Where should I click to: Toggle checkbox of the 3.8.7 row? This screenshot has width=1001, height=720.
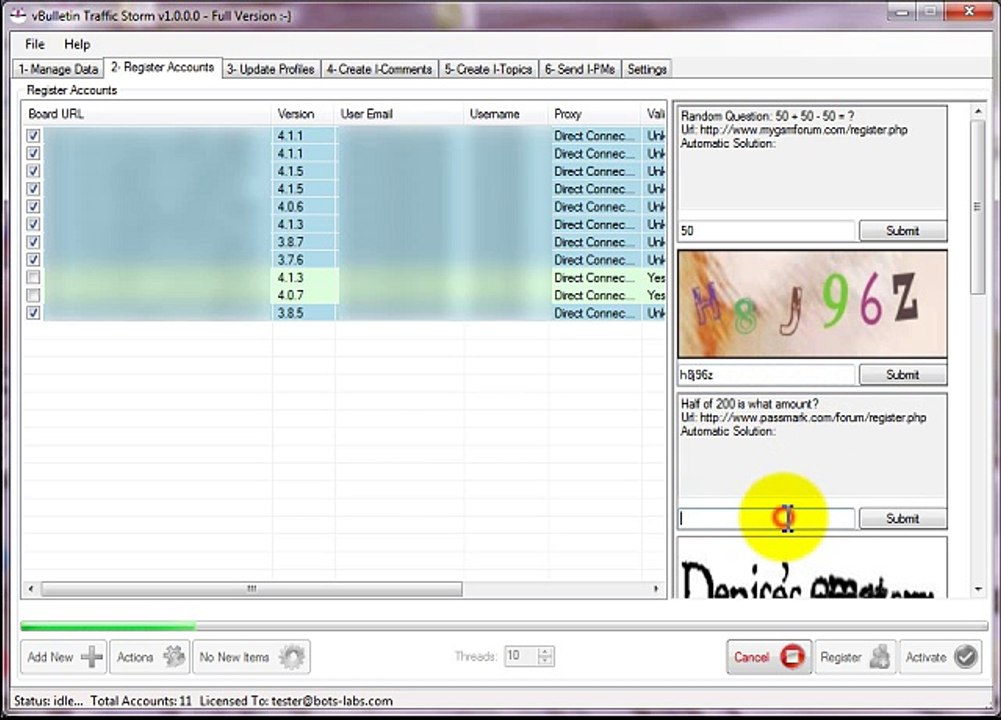tap(33, 242)
